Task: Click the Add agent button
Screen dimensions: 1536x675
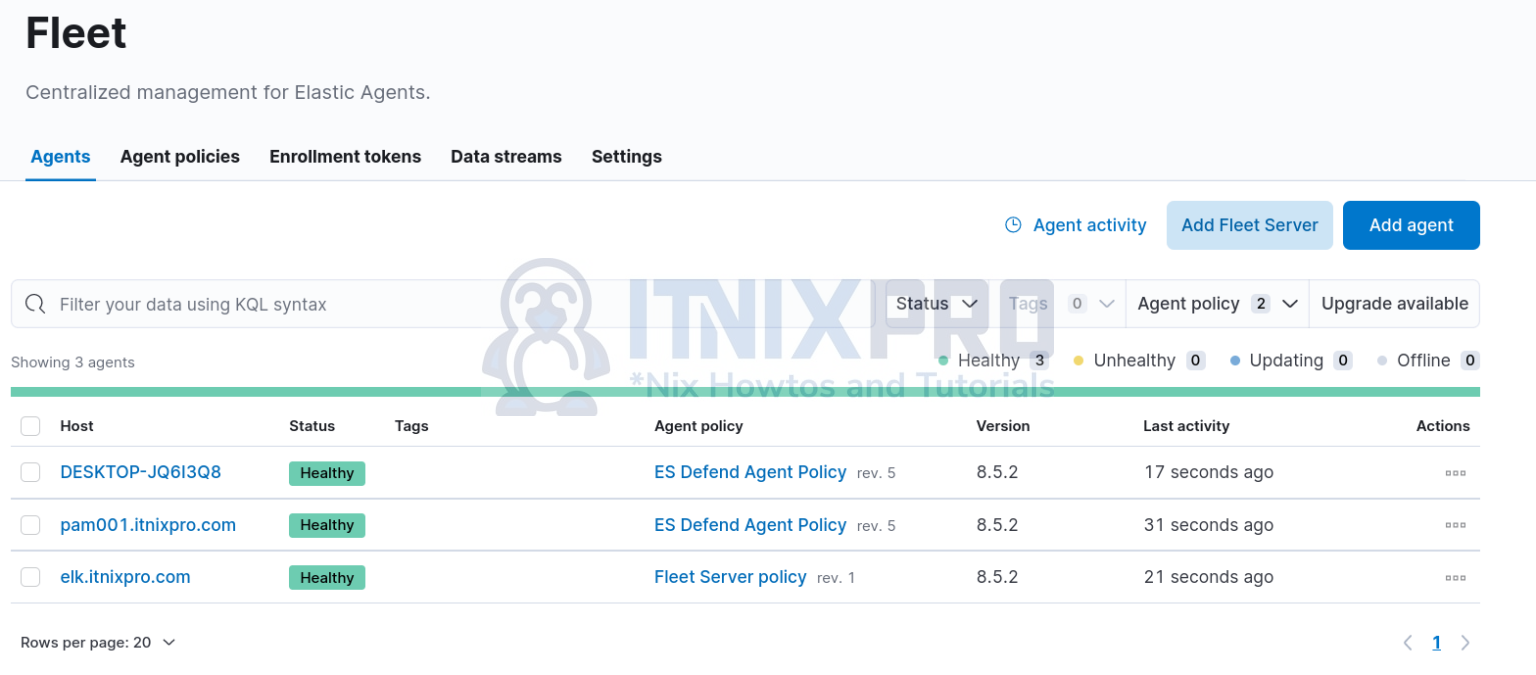Action: pos(1411,225)
